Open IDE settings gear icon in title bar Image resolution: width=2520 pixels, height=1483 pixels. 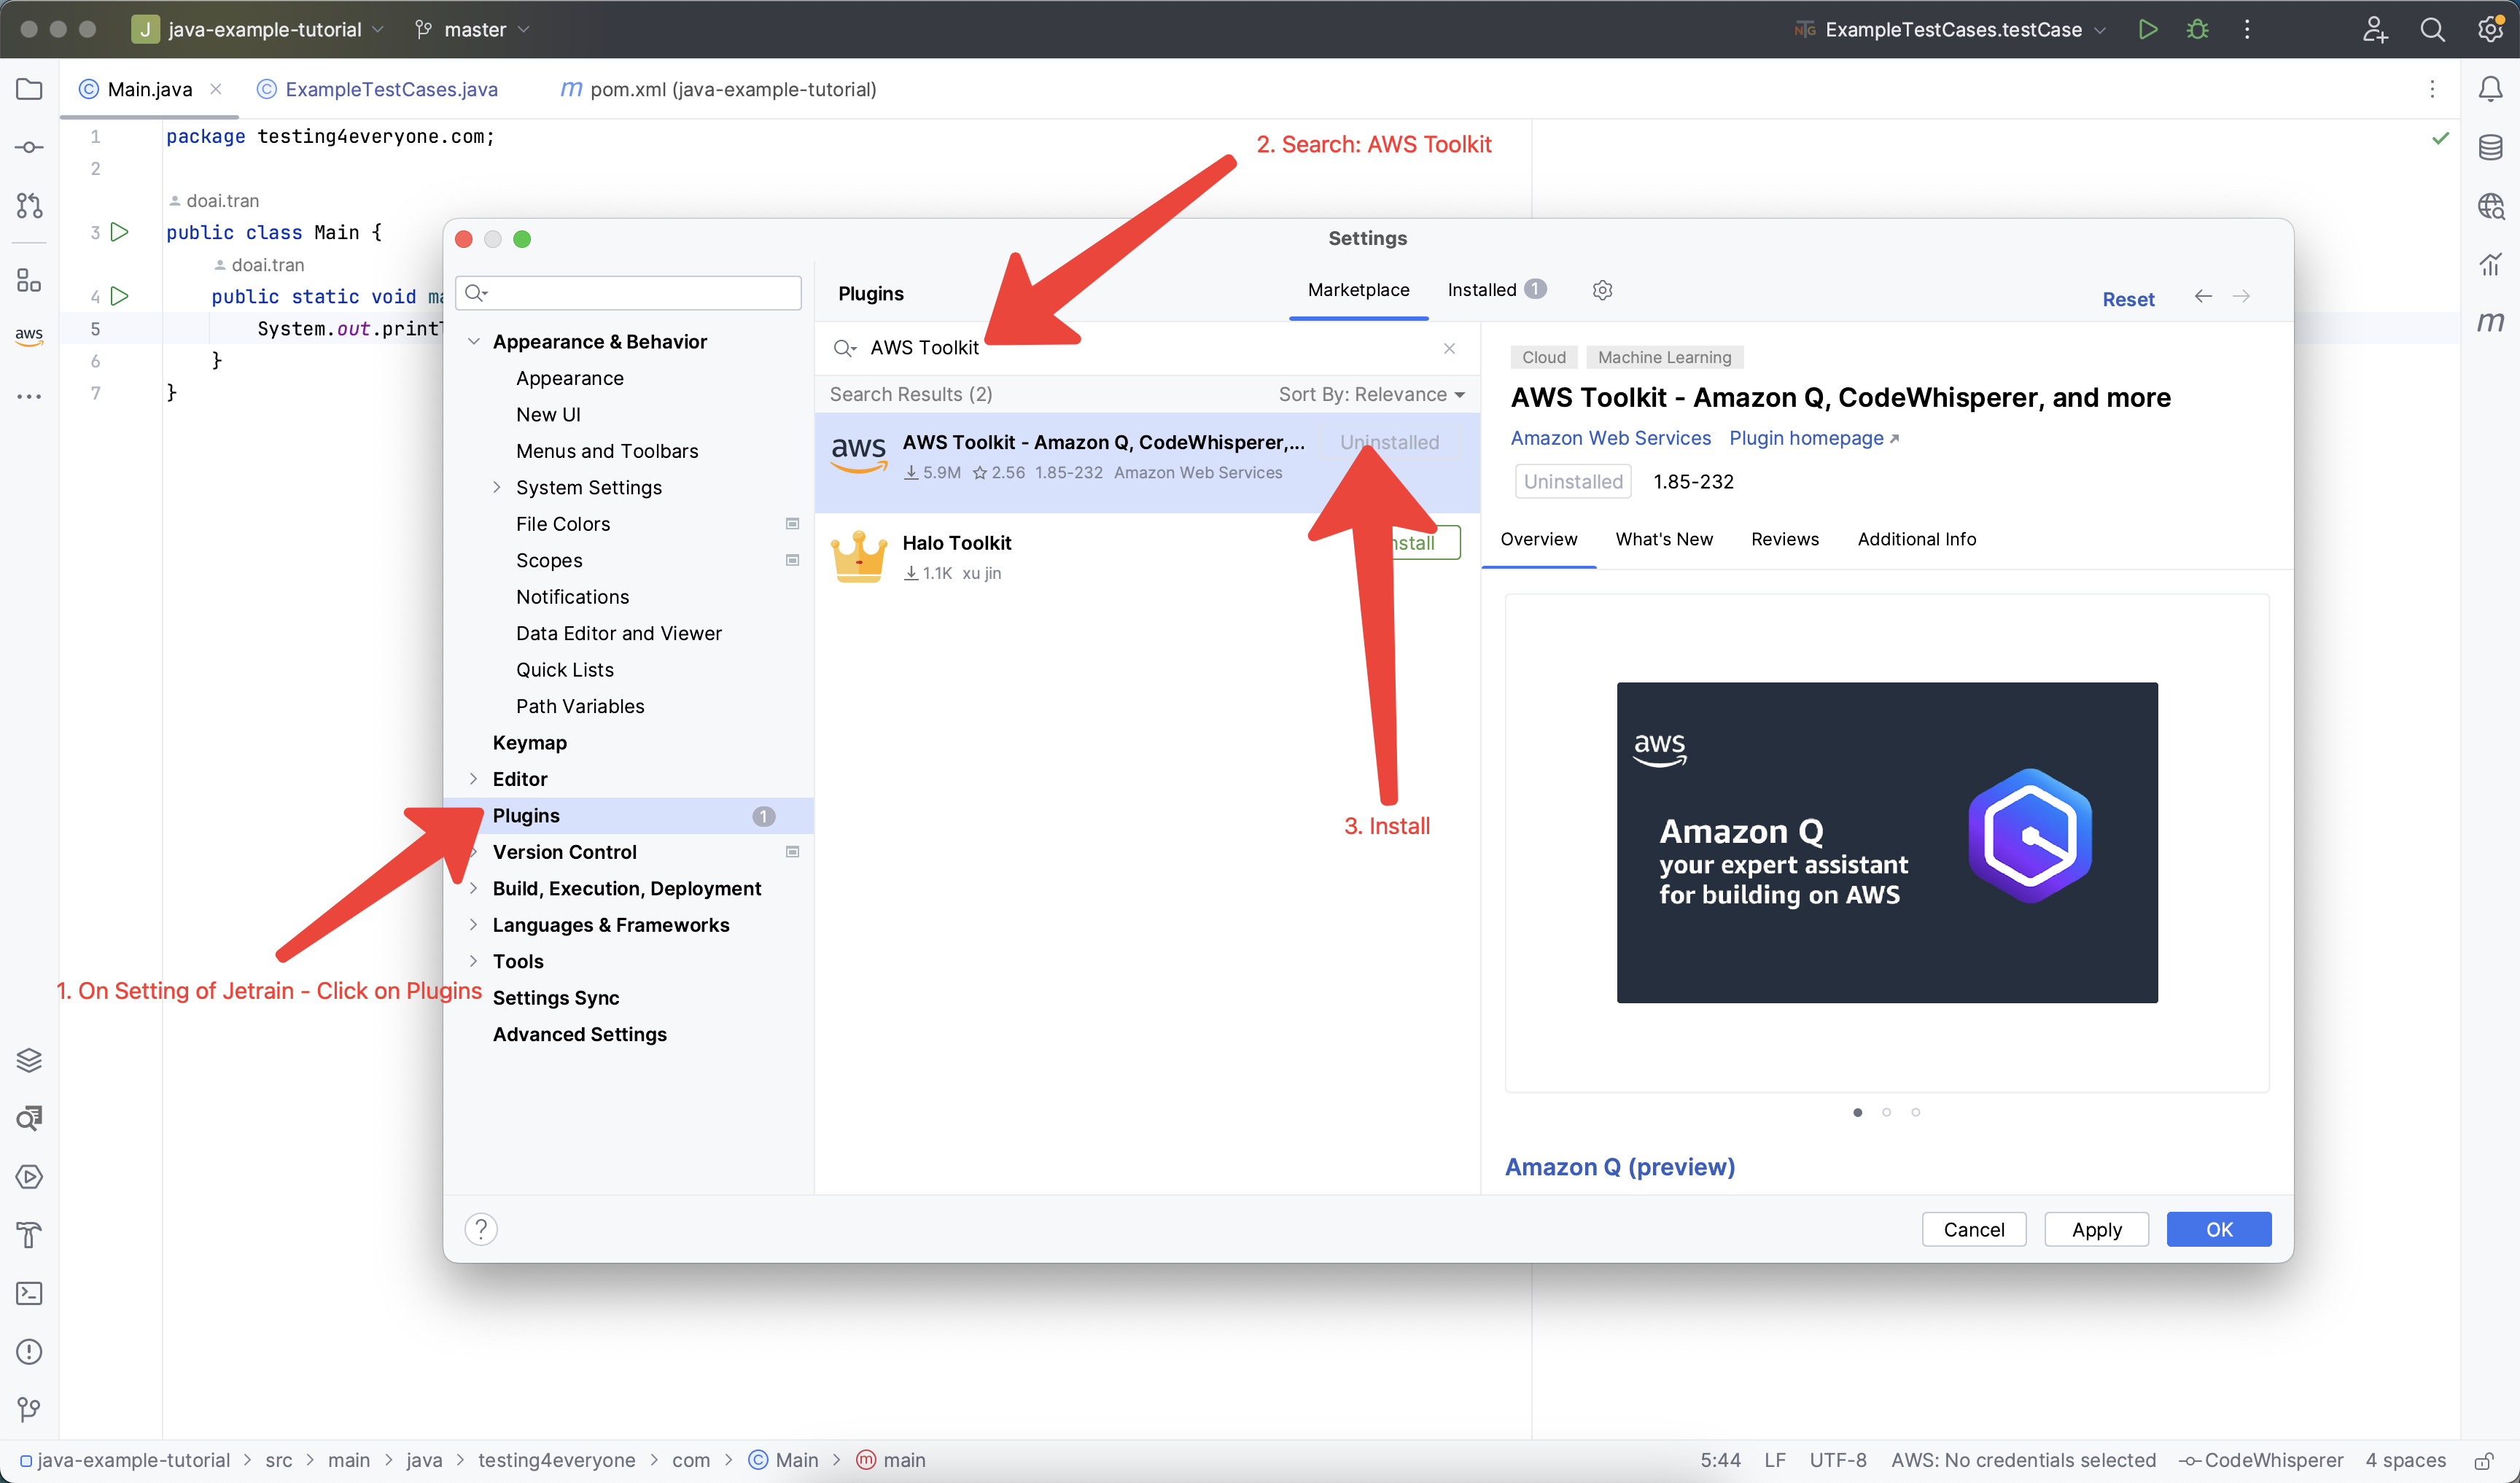coord(2490,29)
